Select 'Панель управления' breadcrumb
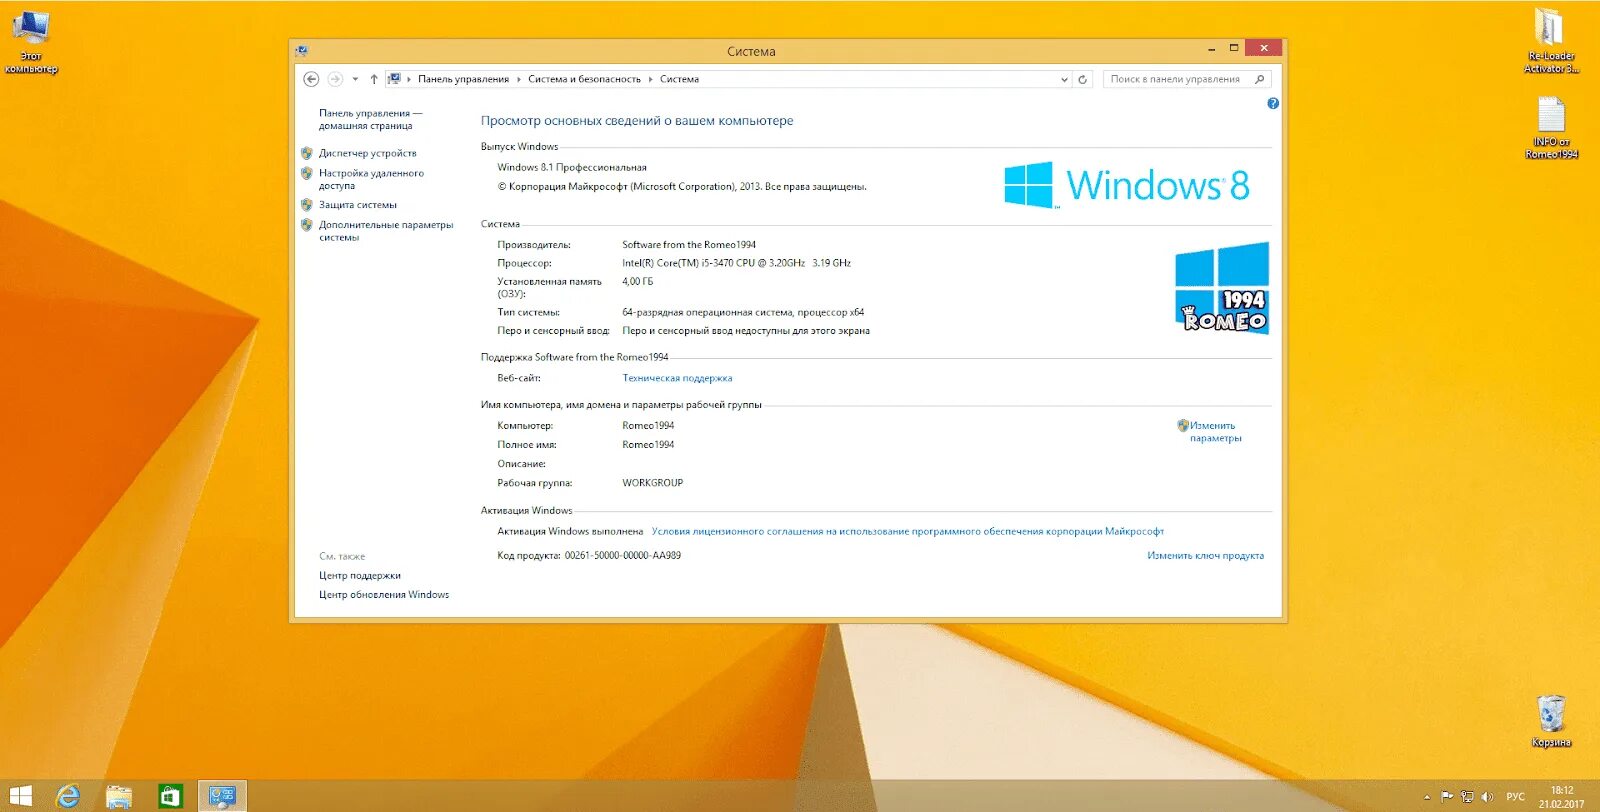The image size is (1600, 812). tap(463, 79)
